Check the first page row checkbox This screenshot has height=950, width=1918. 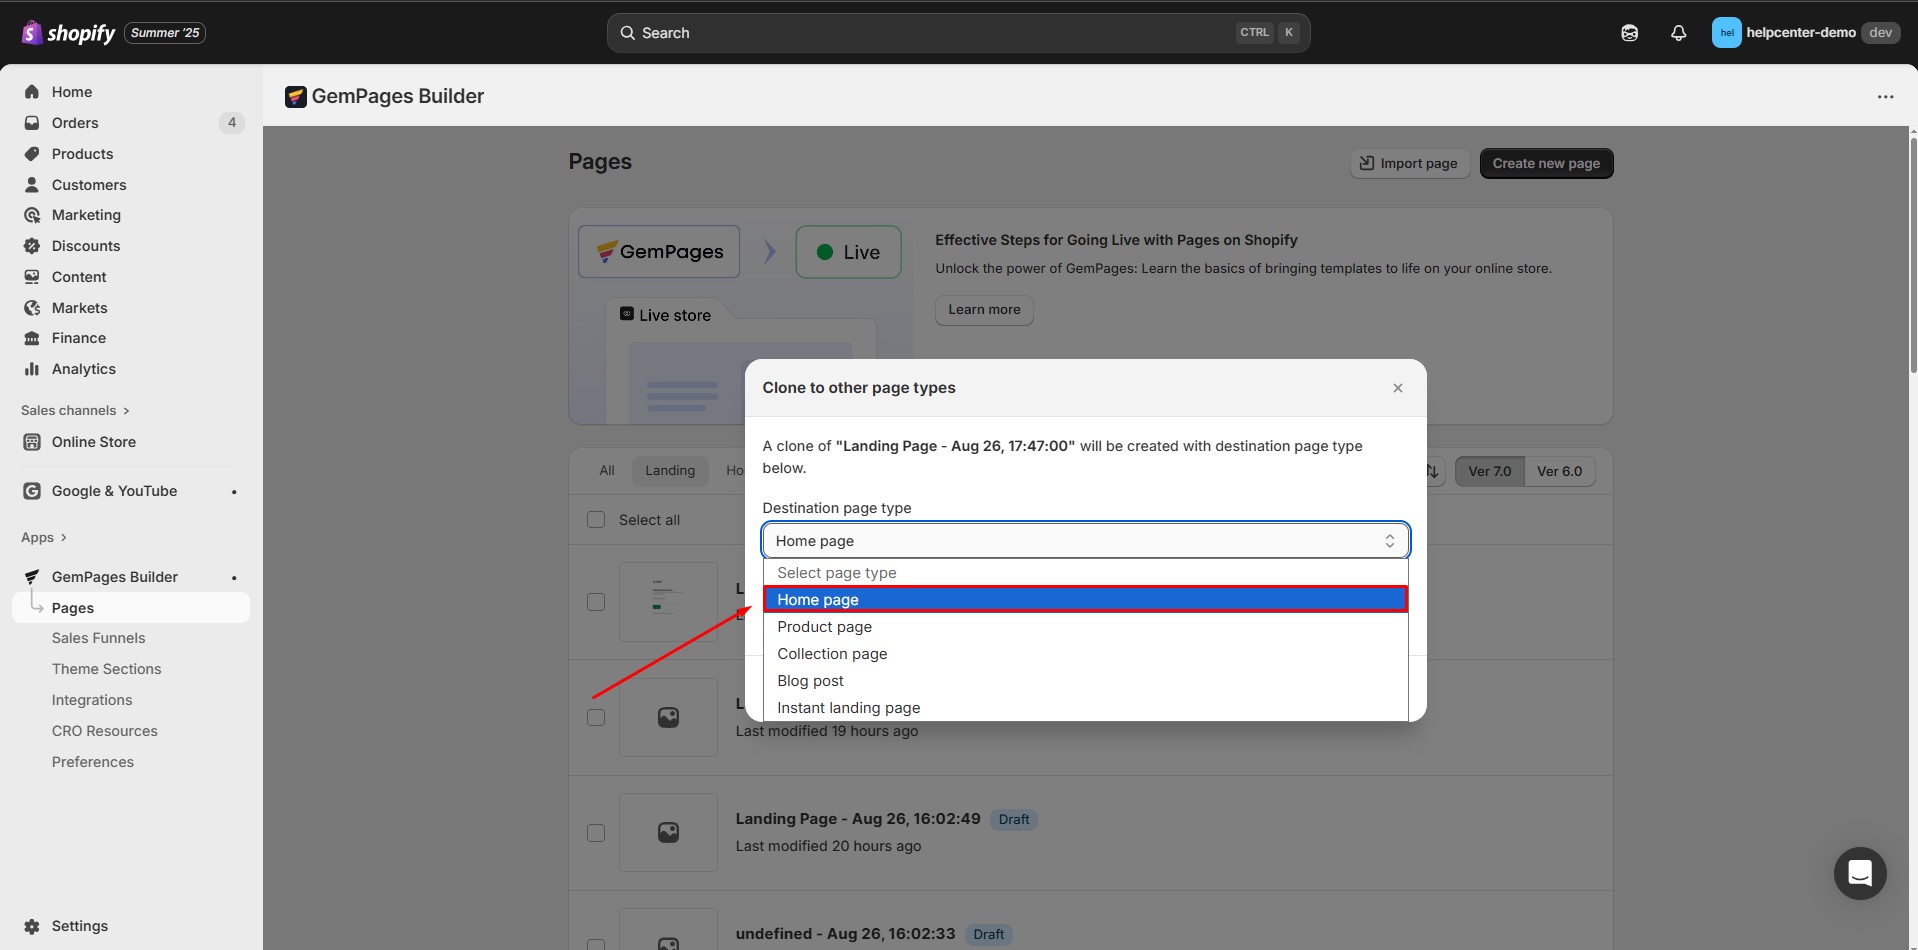[x=596, y=602]
